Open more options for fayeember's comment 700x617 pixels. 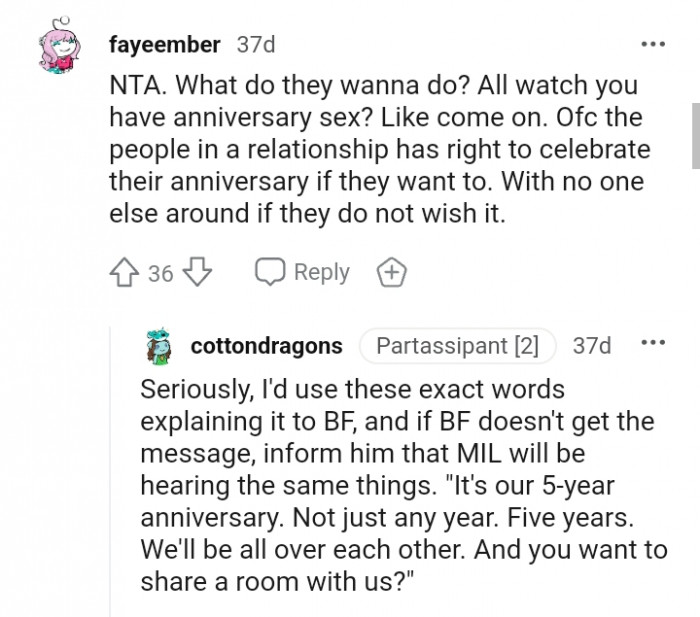[652, 45]
